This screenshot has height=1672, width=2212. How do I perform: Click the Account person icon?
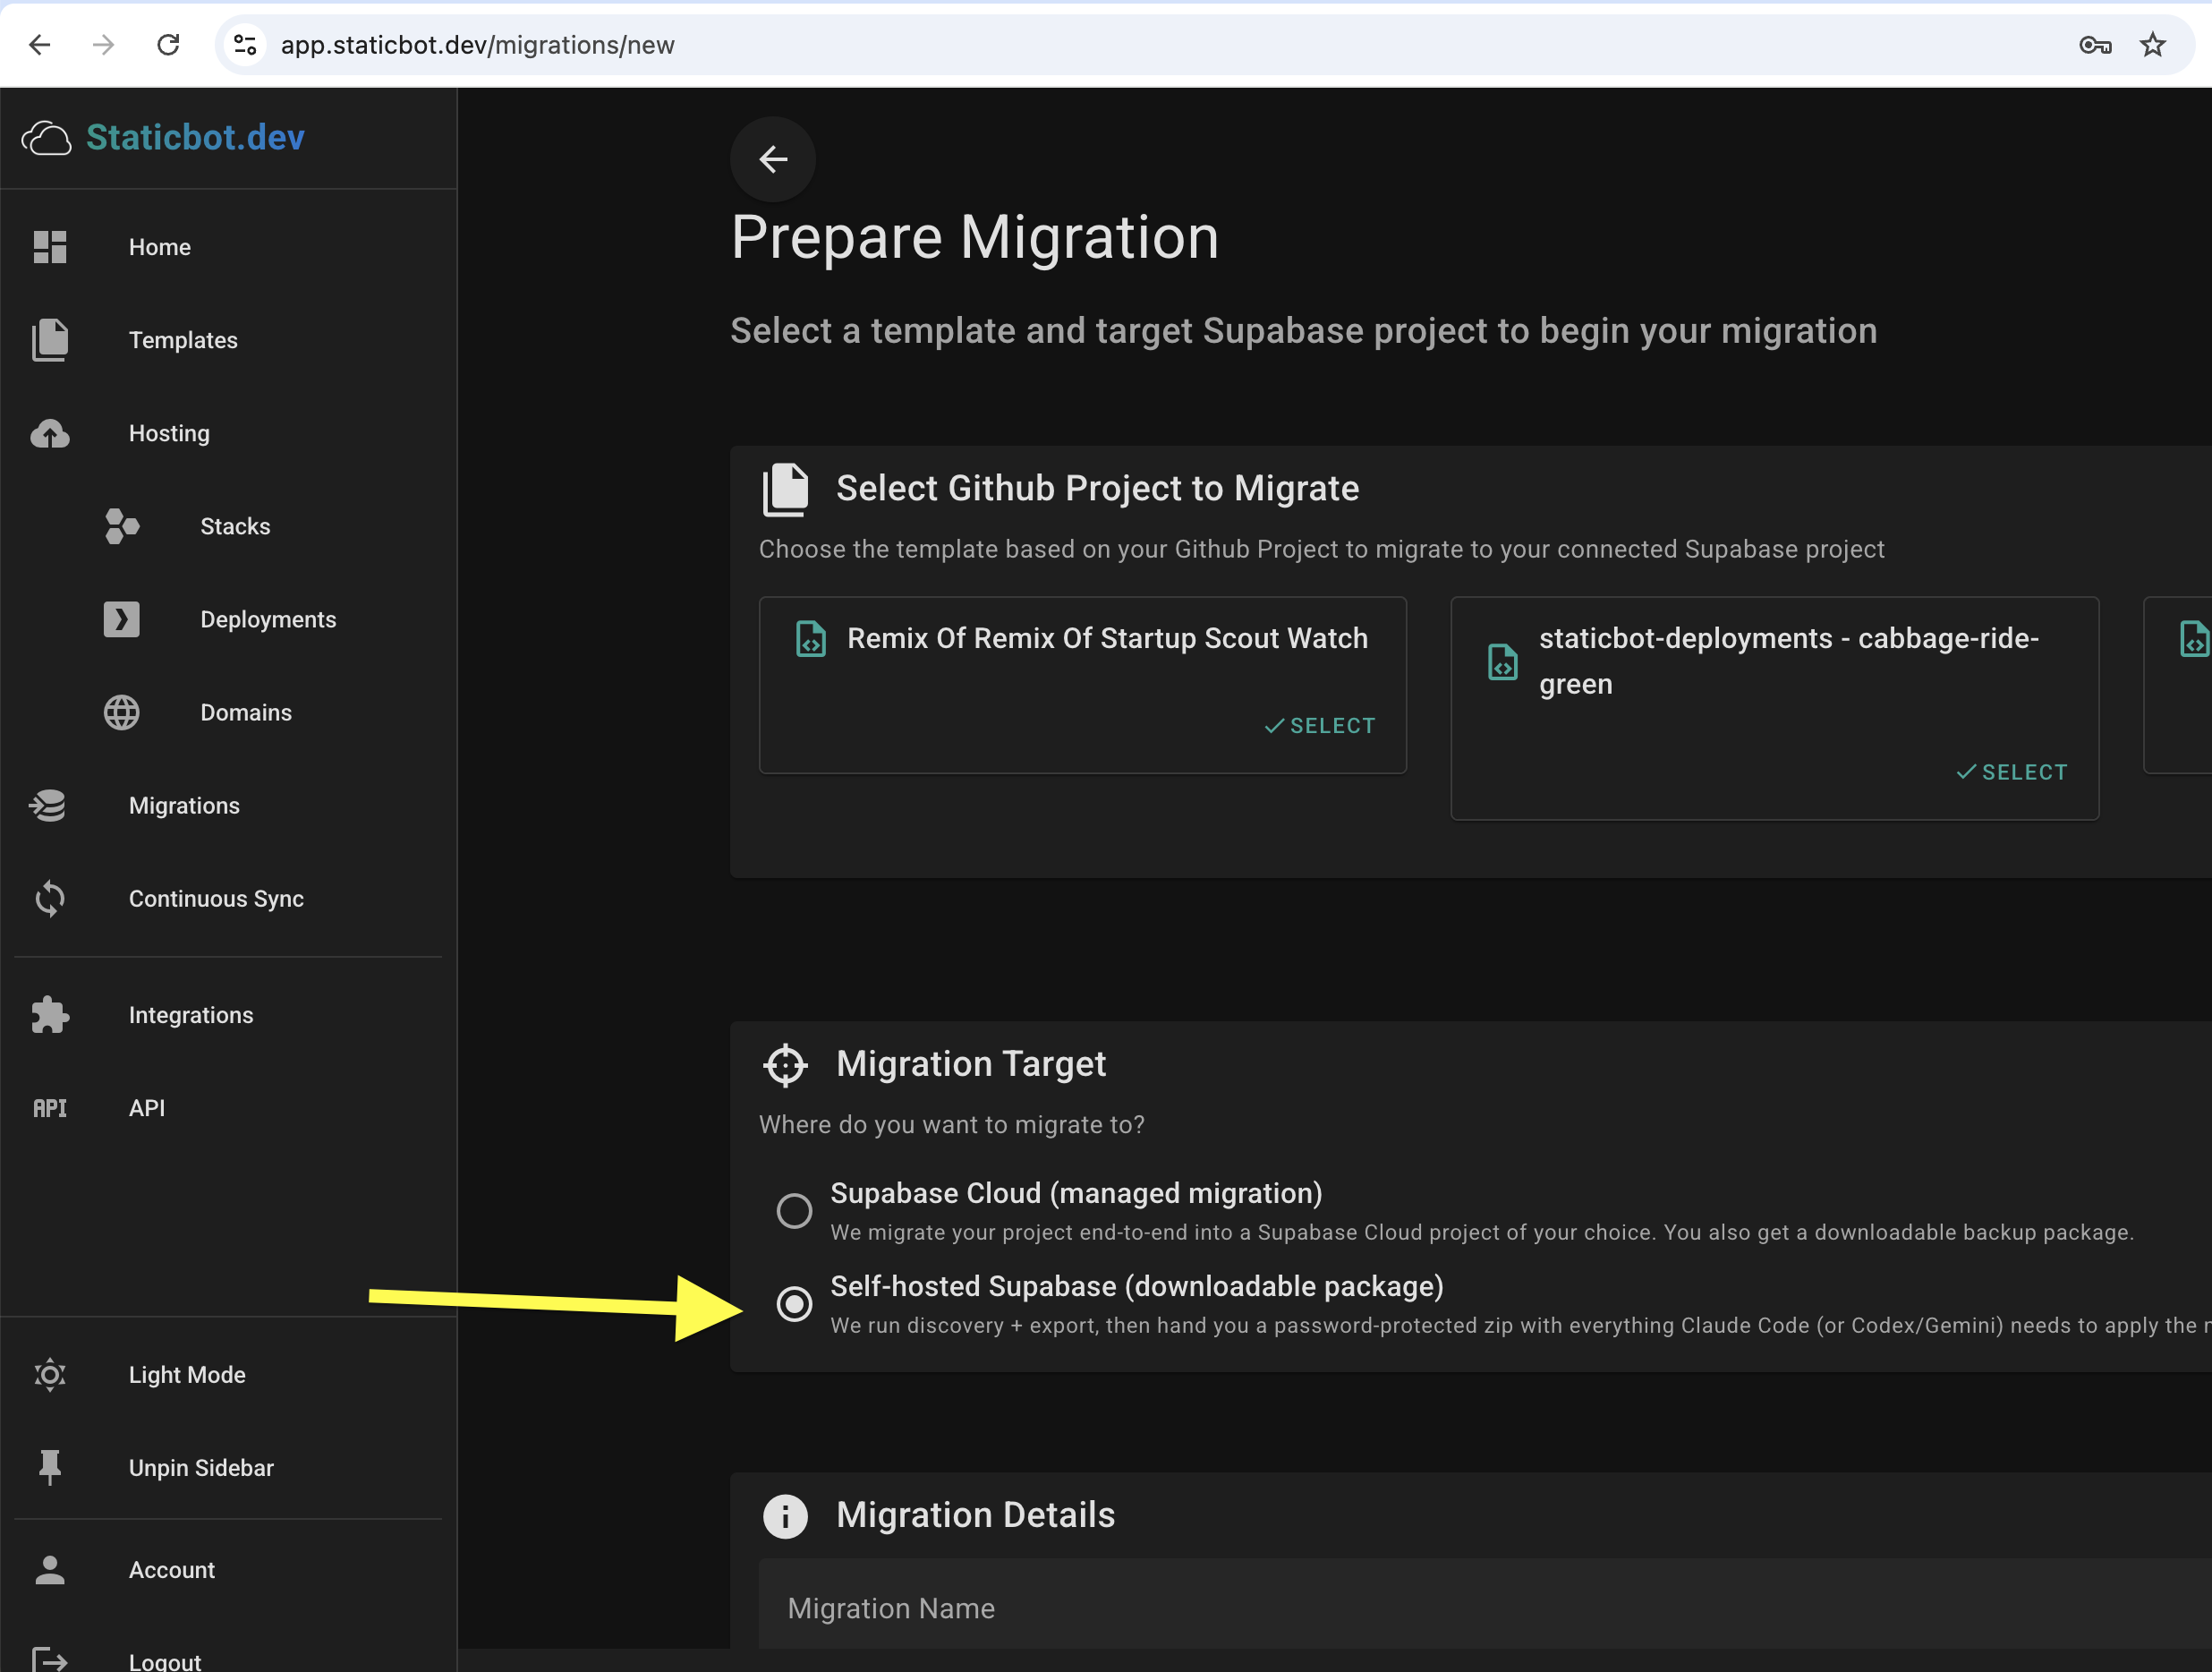coord(49,1570)
